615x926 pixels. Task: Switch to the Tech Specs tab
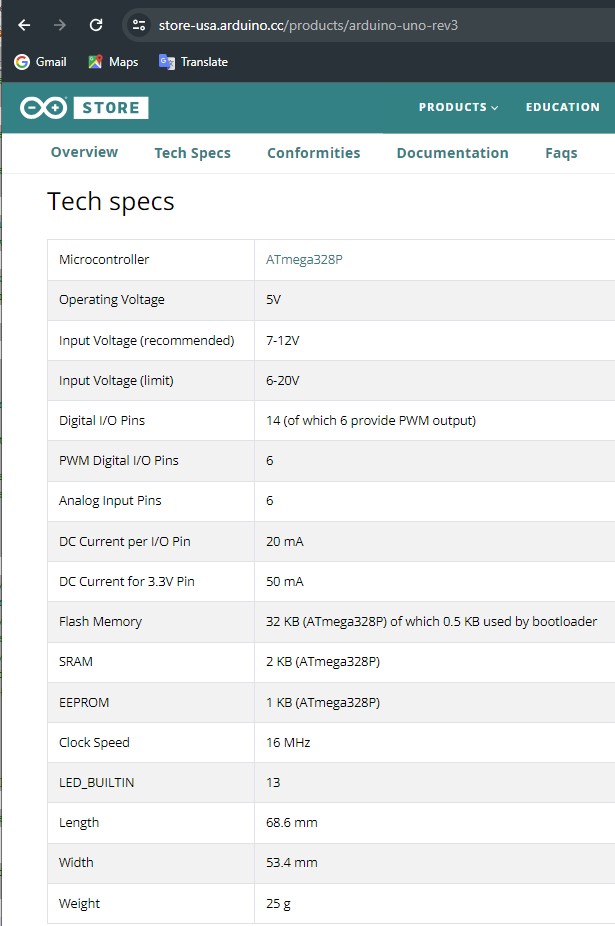193,153
